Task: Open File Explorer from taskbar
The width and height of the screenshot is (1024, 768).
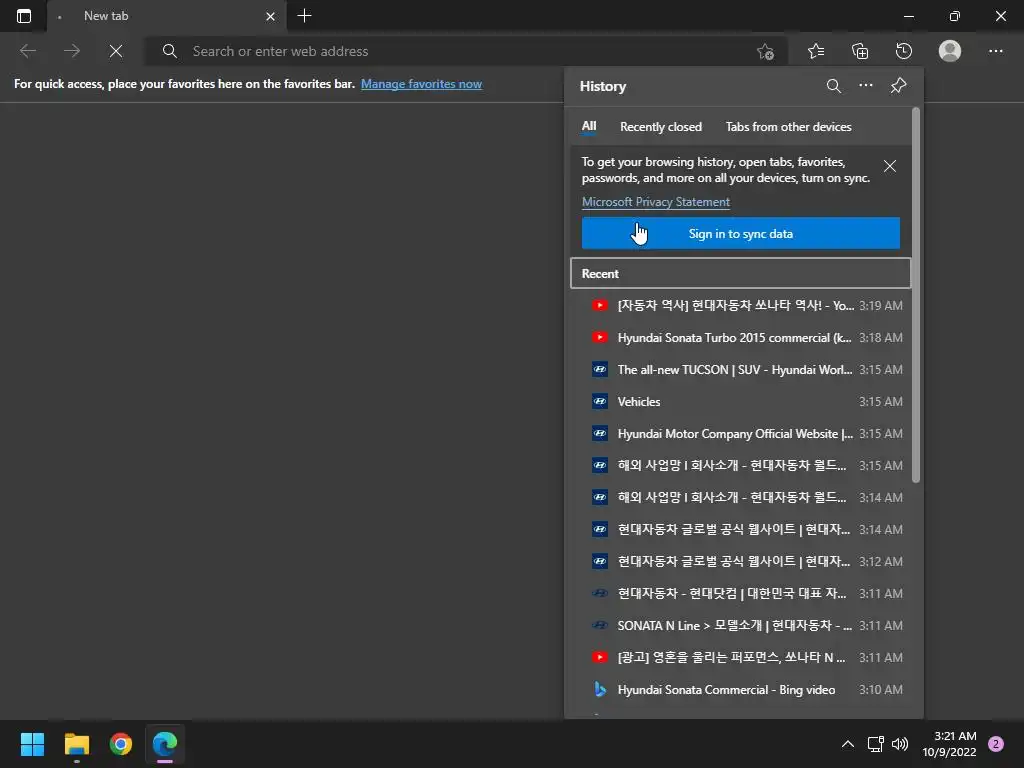Action: tap(76, 744)
